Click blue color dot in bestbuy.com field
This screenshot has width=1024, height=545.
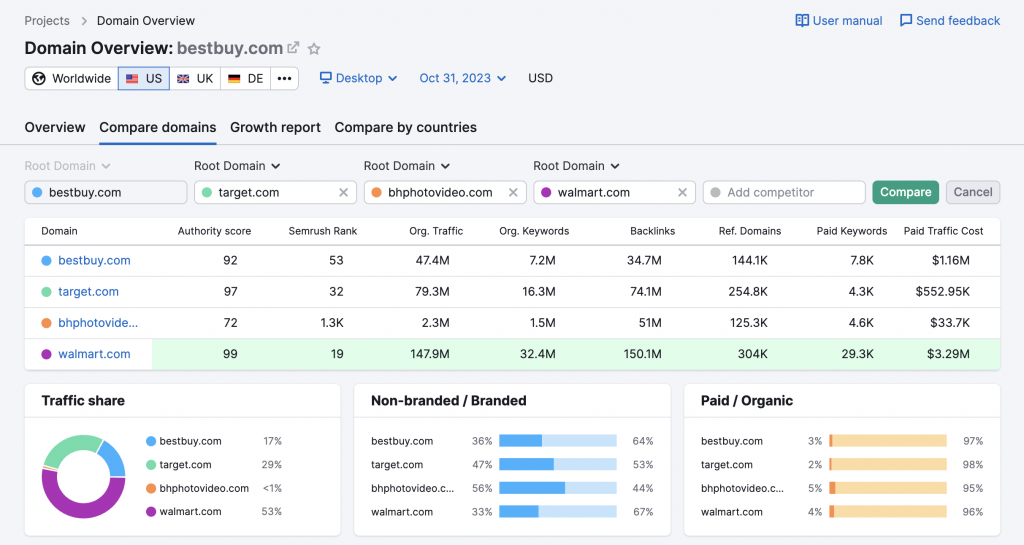tap(37, 193)
